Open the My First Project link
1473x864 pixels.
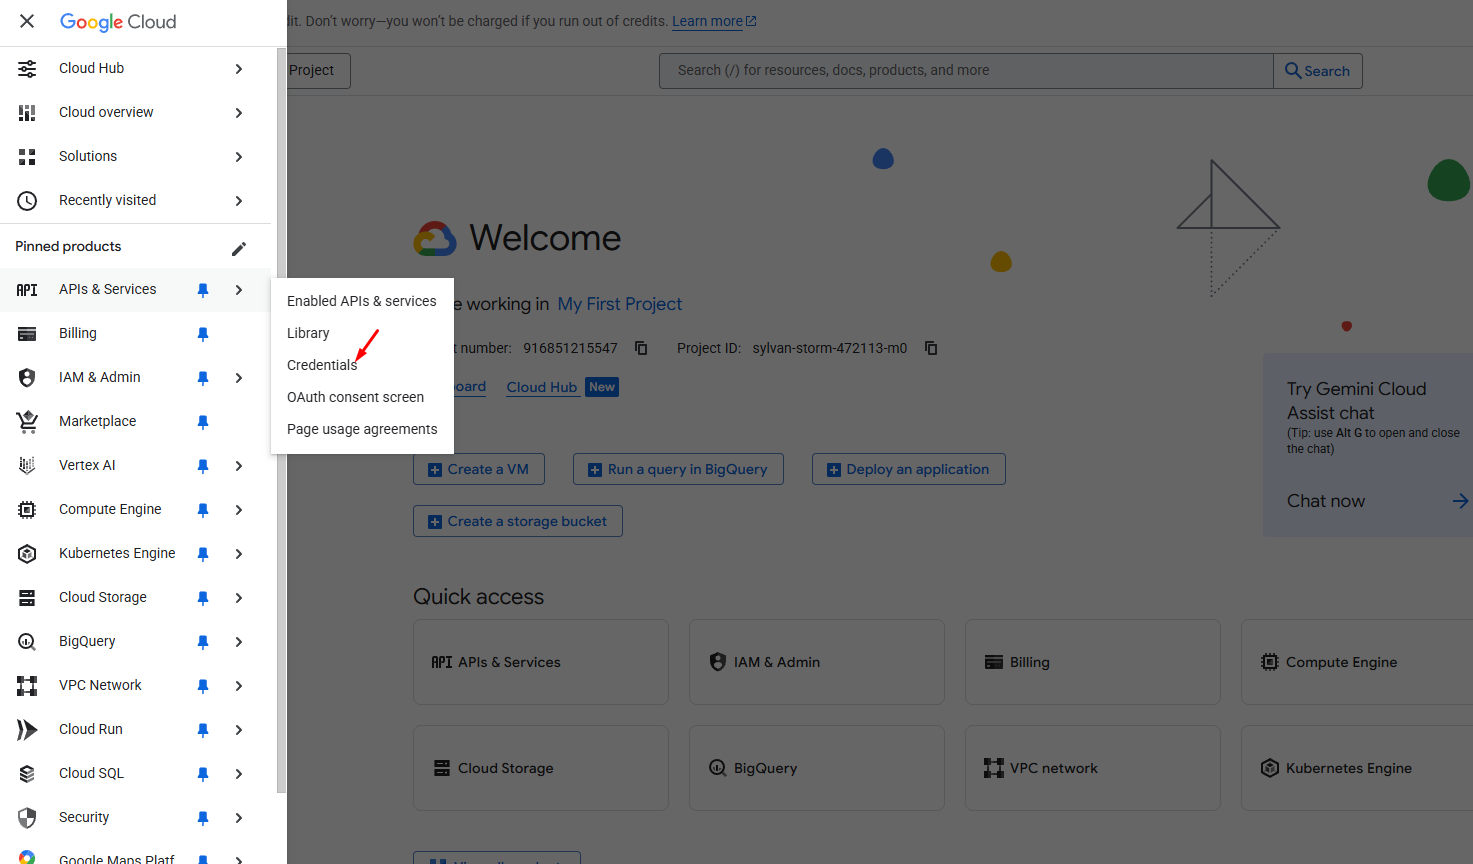pos(619,304)
